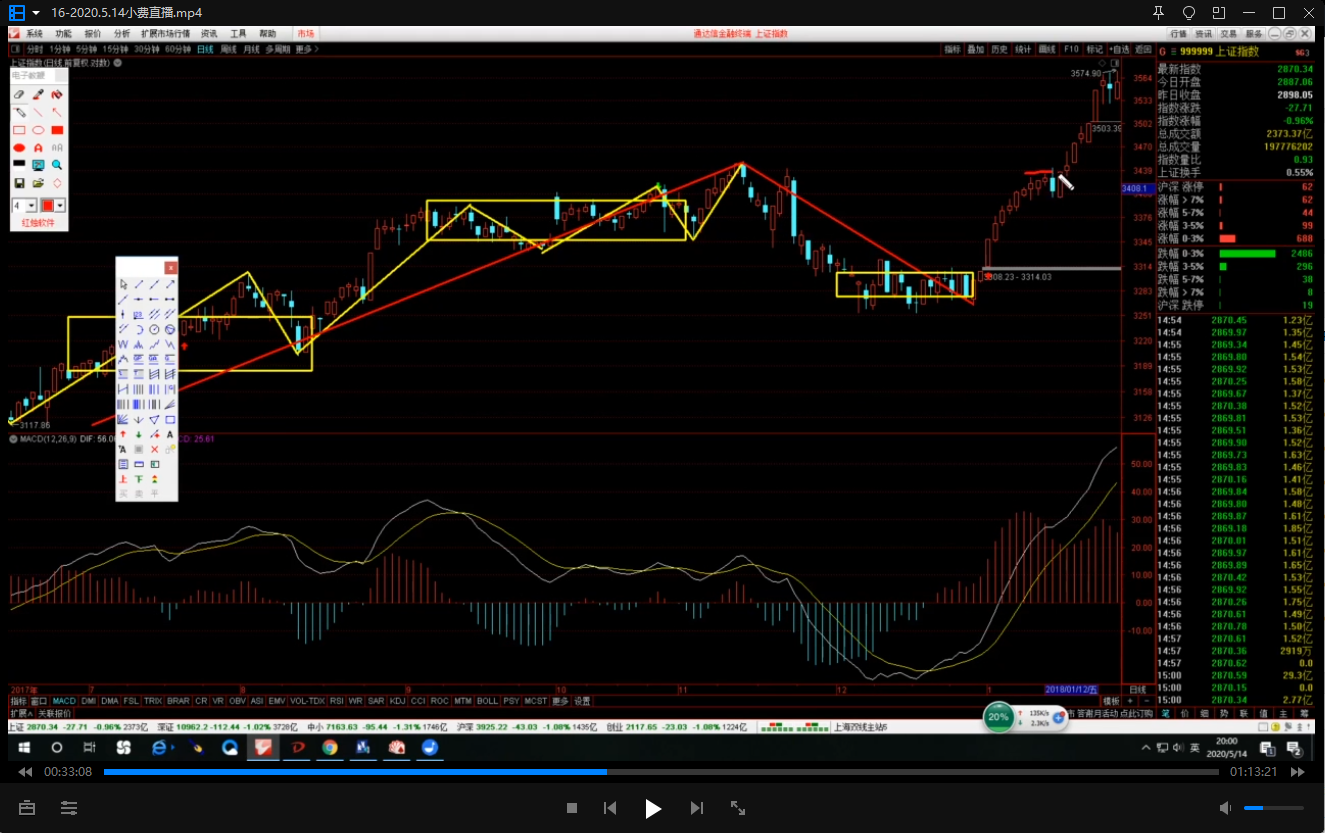Expand the 更多 periods menu
Viewport: 1325px width, 833px height.
306,49
